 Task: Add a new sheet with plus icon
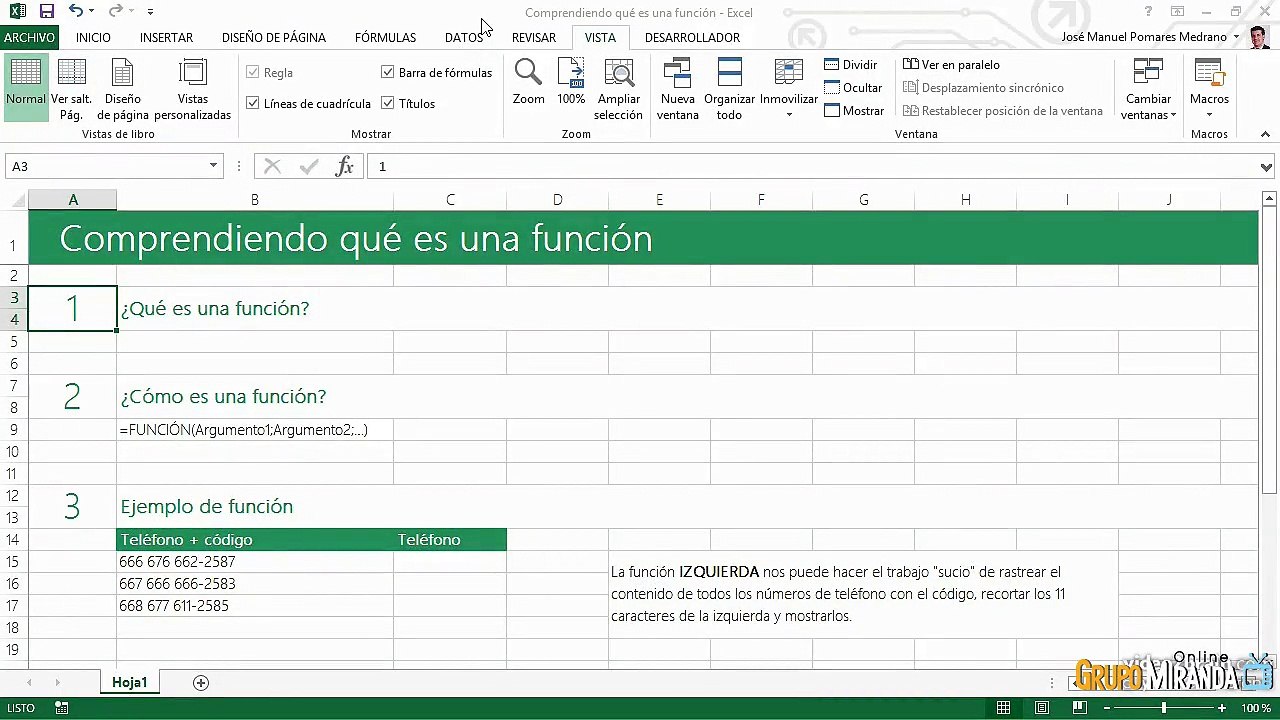pos(201,683)
